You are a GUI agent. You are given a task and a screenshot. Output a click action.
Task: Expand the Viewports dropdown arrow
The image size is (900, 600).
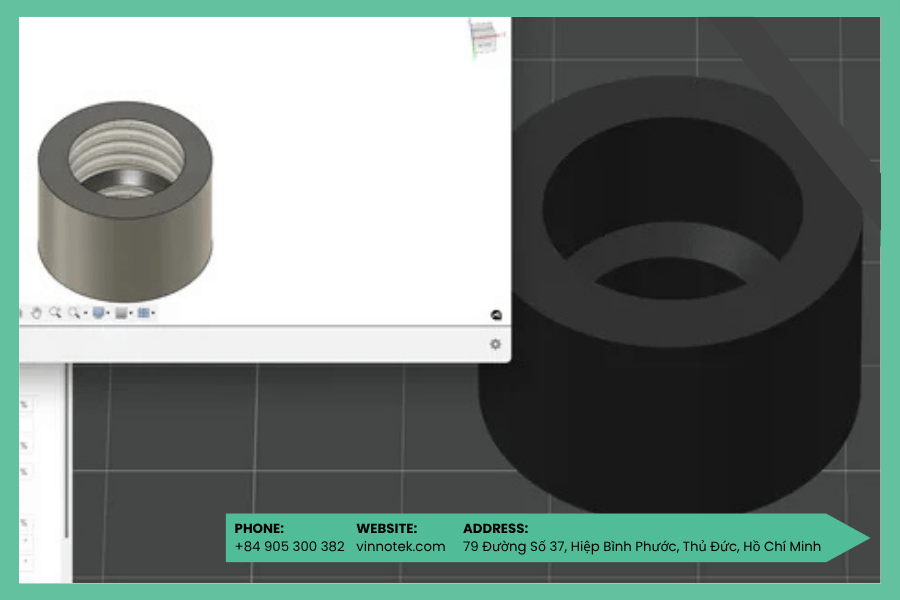pyautogui.click(x=153, y=313)
